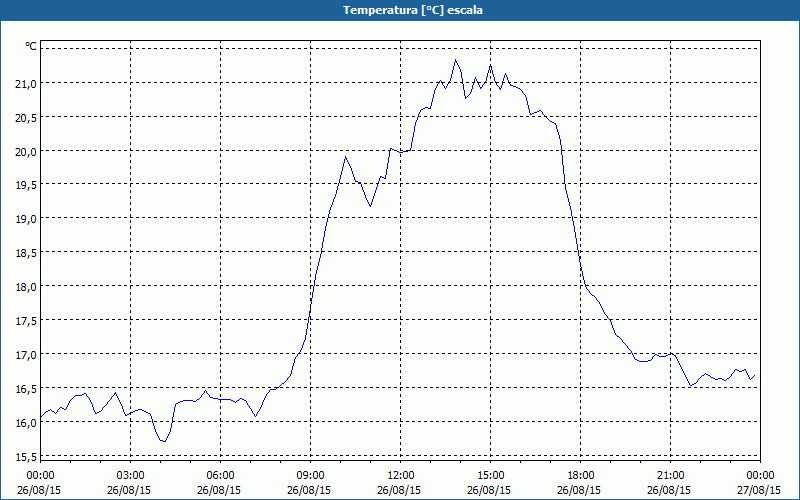The height and width of the screenshot is (500, 800).
Task: Click the 26/08/15 date under 21:00
Action: [x=669, y=490]
